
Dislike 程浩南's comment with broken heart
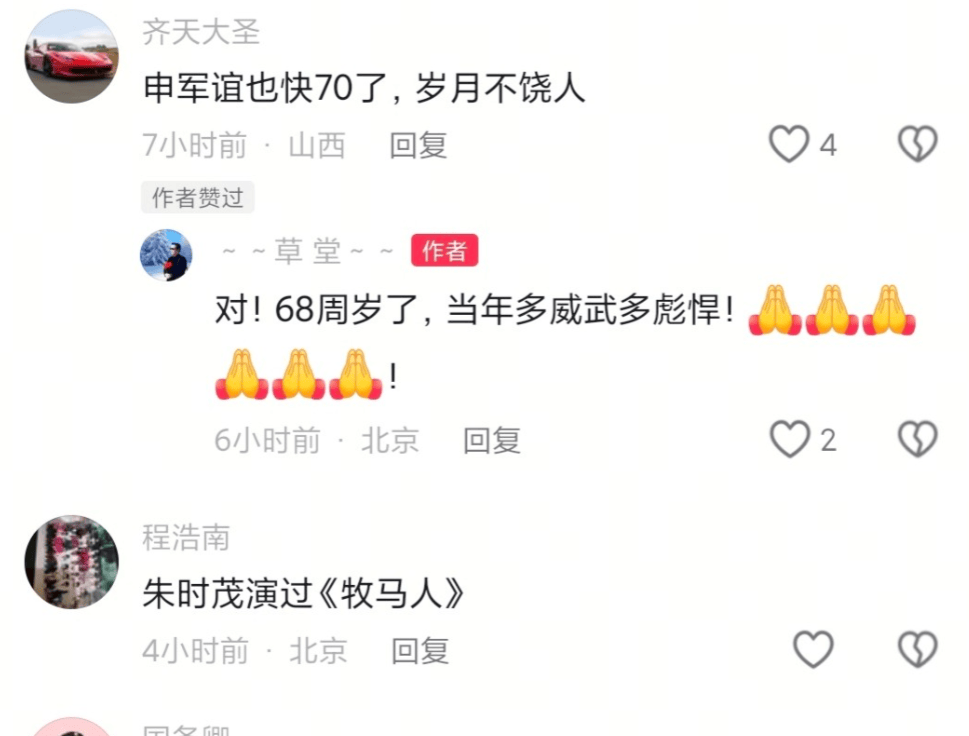point(917,649)
